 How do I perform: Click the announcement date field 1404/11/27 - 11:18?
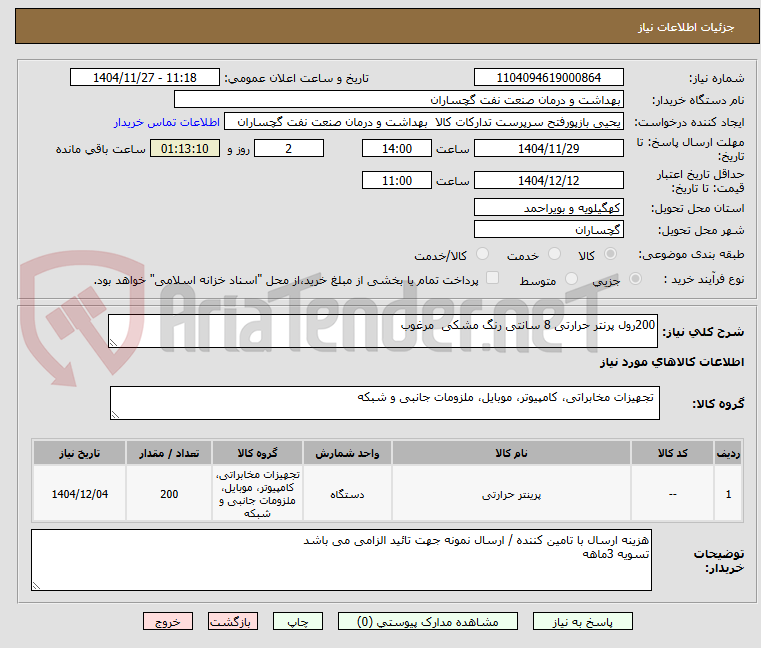pyautogui.click(x=145, y=78)
